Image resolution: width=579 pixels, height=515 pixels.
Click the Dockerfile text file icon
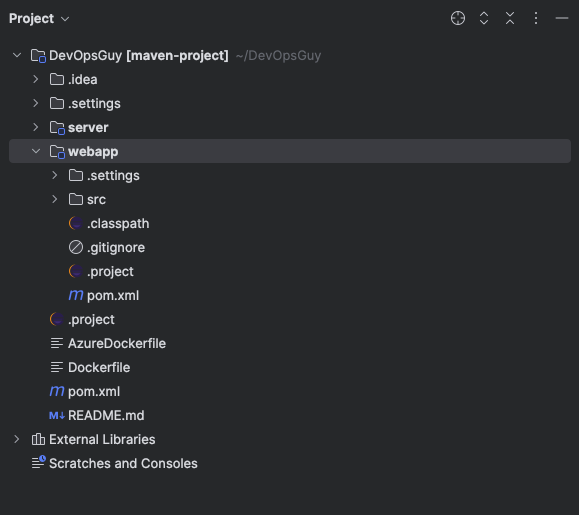(x=57, y=367)
